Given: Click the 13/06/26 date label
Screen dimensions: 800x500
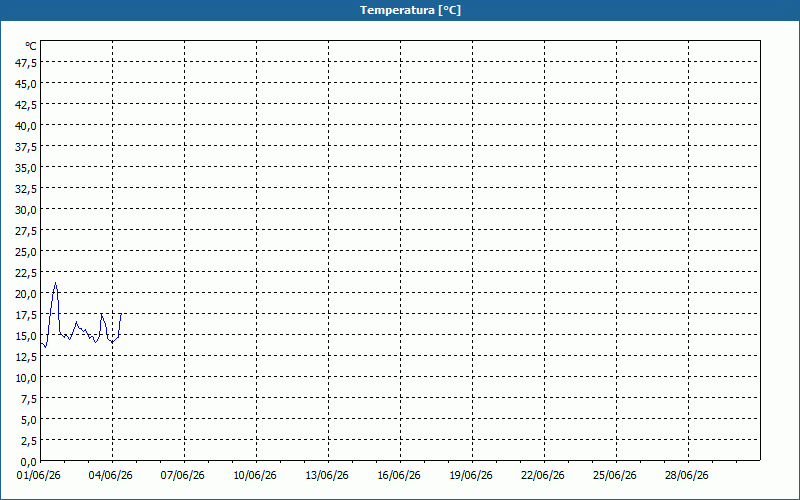Looking at the screenshot, I should pos(327,476).
